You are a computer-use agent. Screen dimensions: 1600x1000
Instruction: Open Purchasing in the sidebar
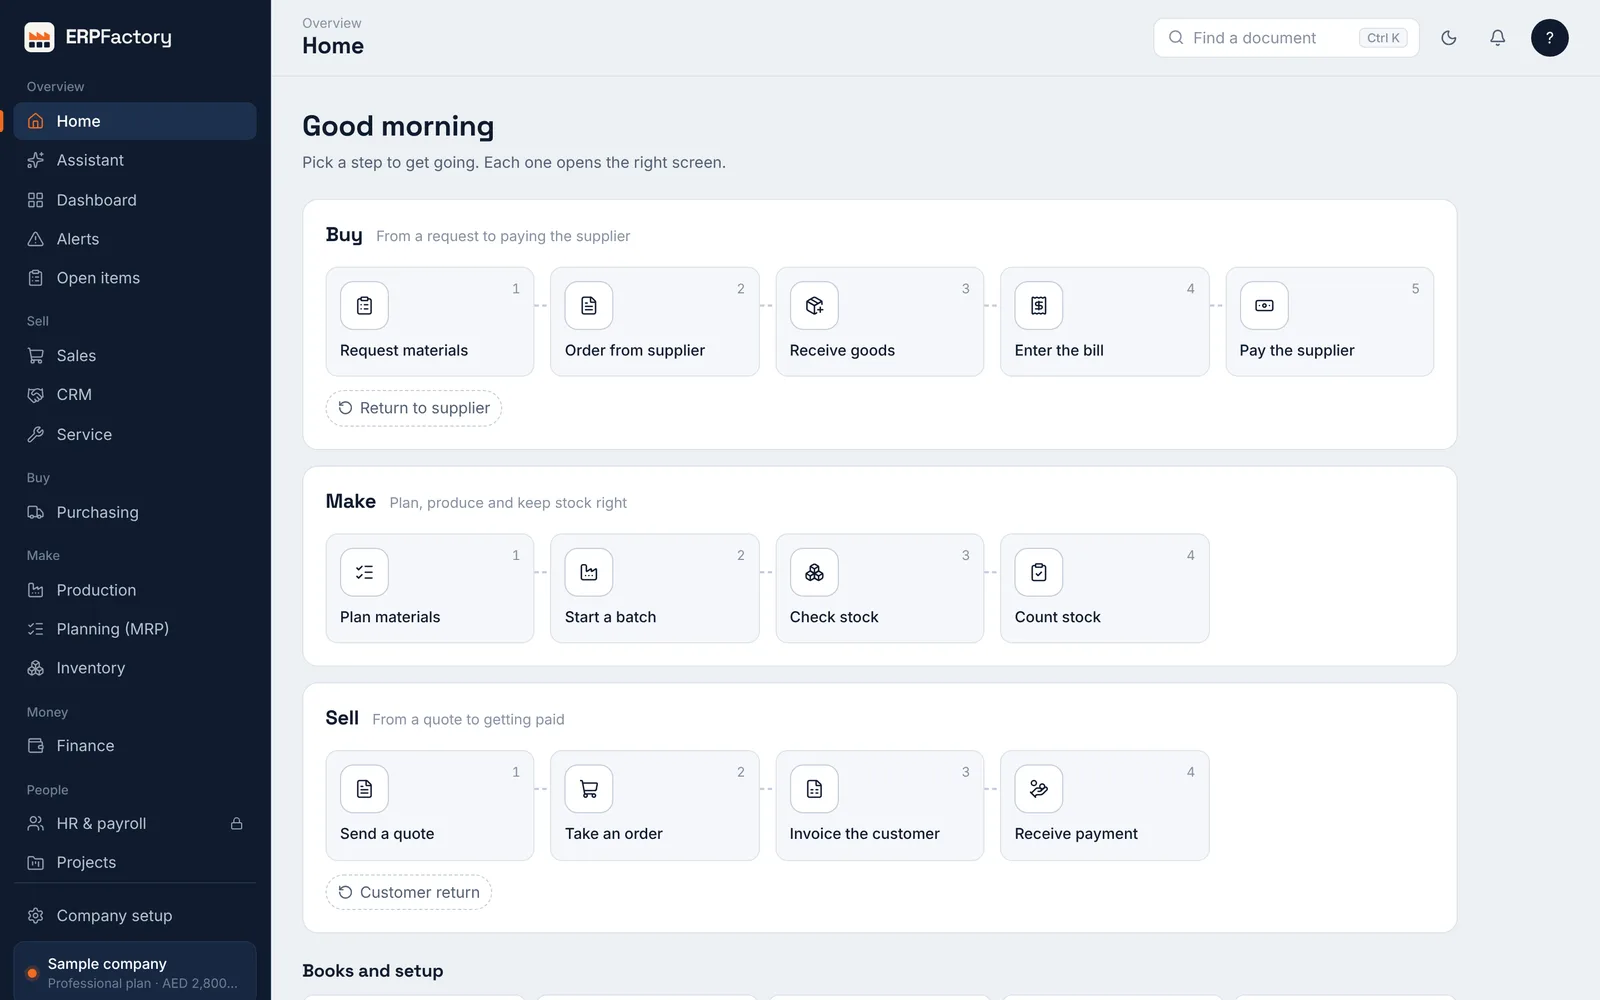pos(135,512)
